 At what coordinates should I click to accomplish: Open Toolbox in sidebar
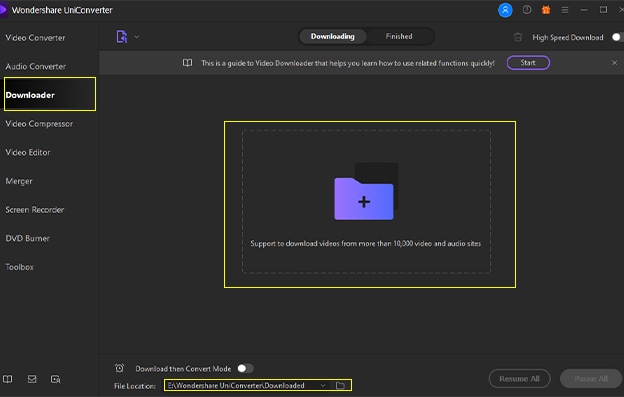[19, 267]
